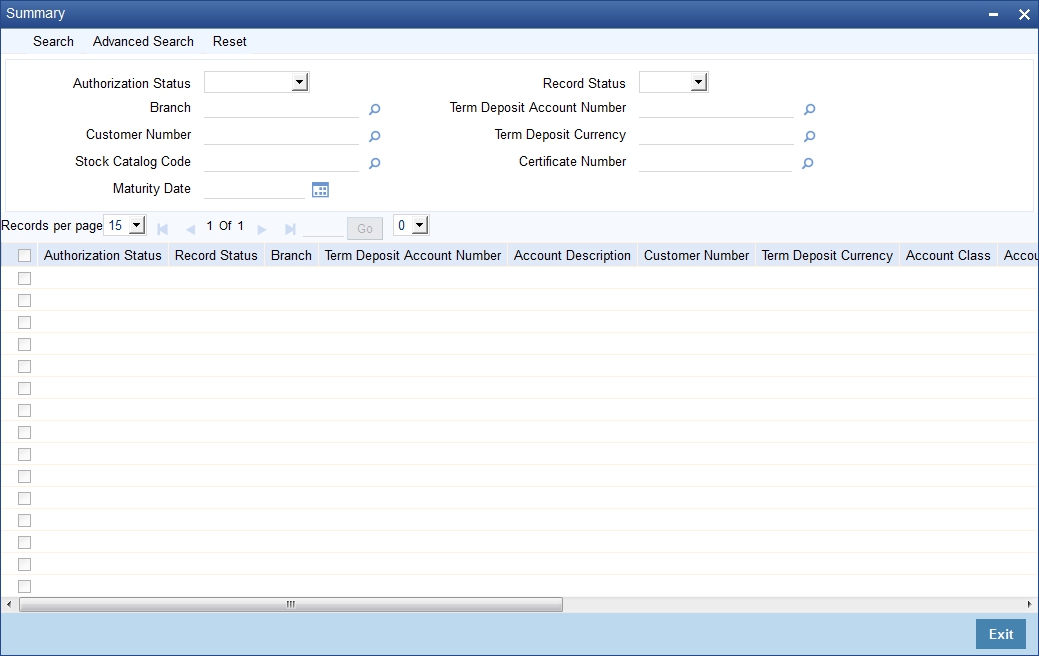Image resolution: width=1039 pixels, height=656 pixels.
Task: Click the horizontal scrollbar thumb
Action: click(291, 604)
